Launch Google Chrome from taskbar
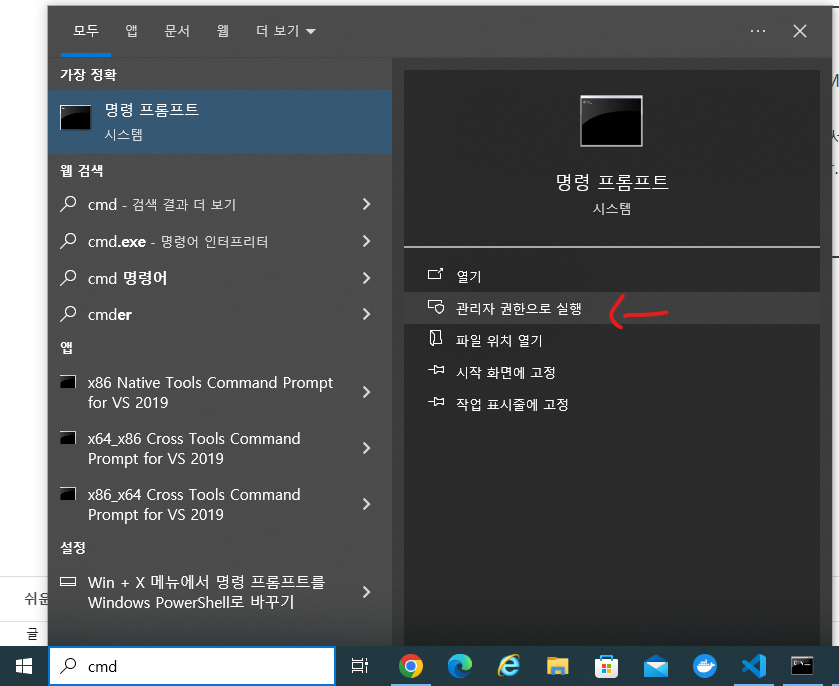 click(x=410, y=666)
